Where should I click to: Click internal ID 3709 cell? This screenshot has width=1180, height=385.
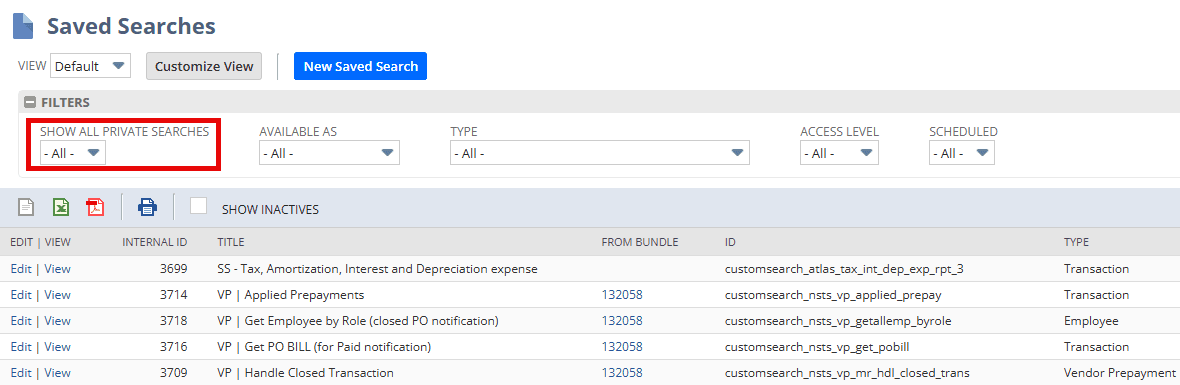tap(174, 373)
